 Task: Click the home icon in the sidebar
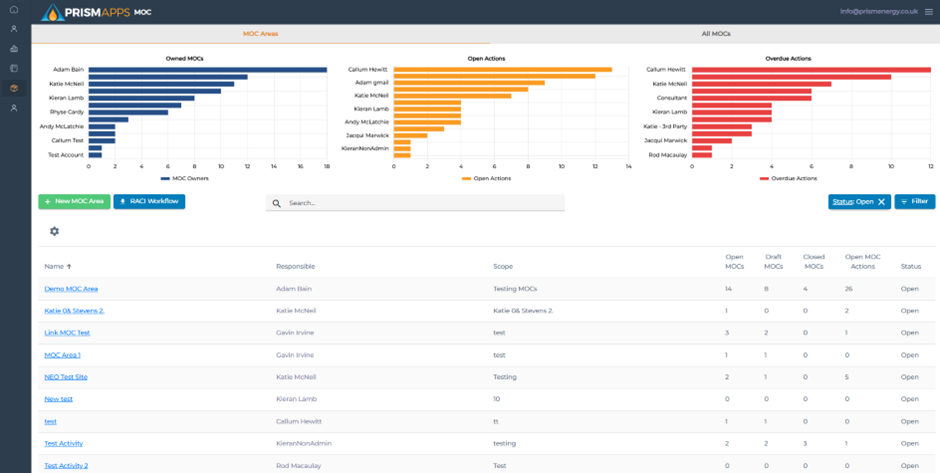pyautogui.click(x=14, y=10)
